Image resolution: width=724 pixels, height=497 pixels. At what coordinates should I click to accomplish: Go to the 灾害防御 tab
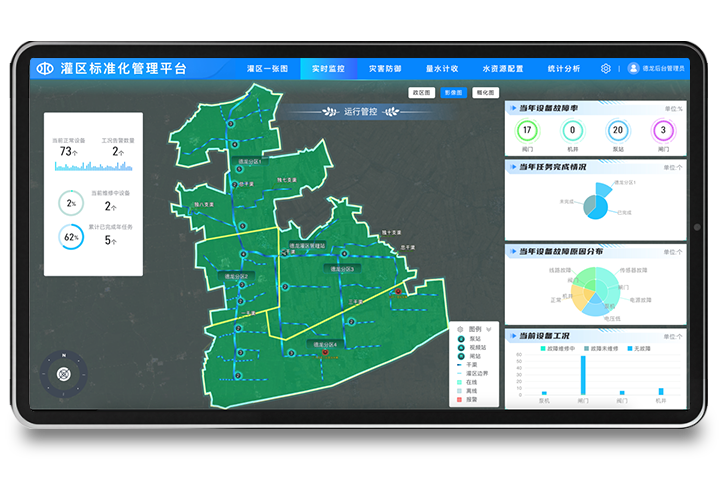385,69
